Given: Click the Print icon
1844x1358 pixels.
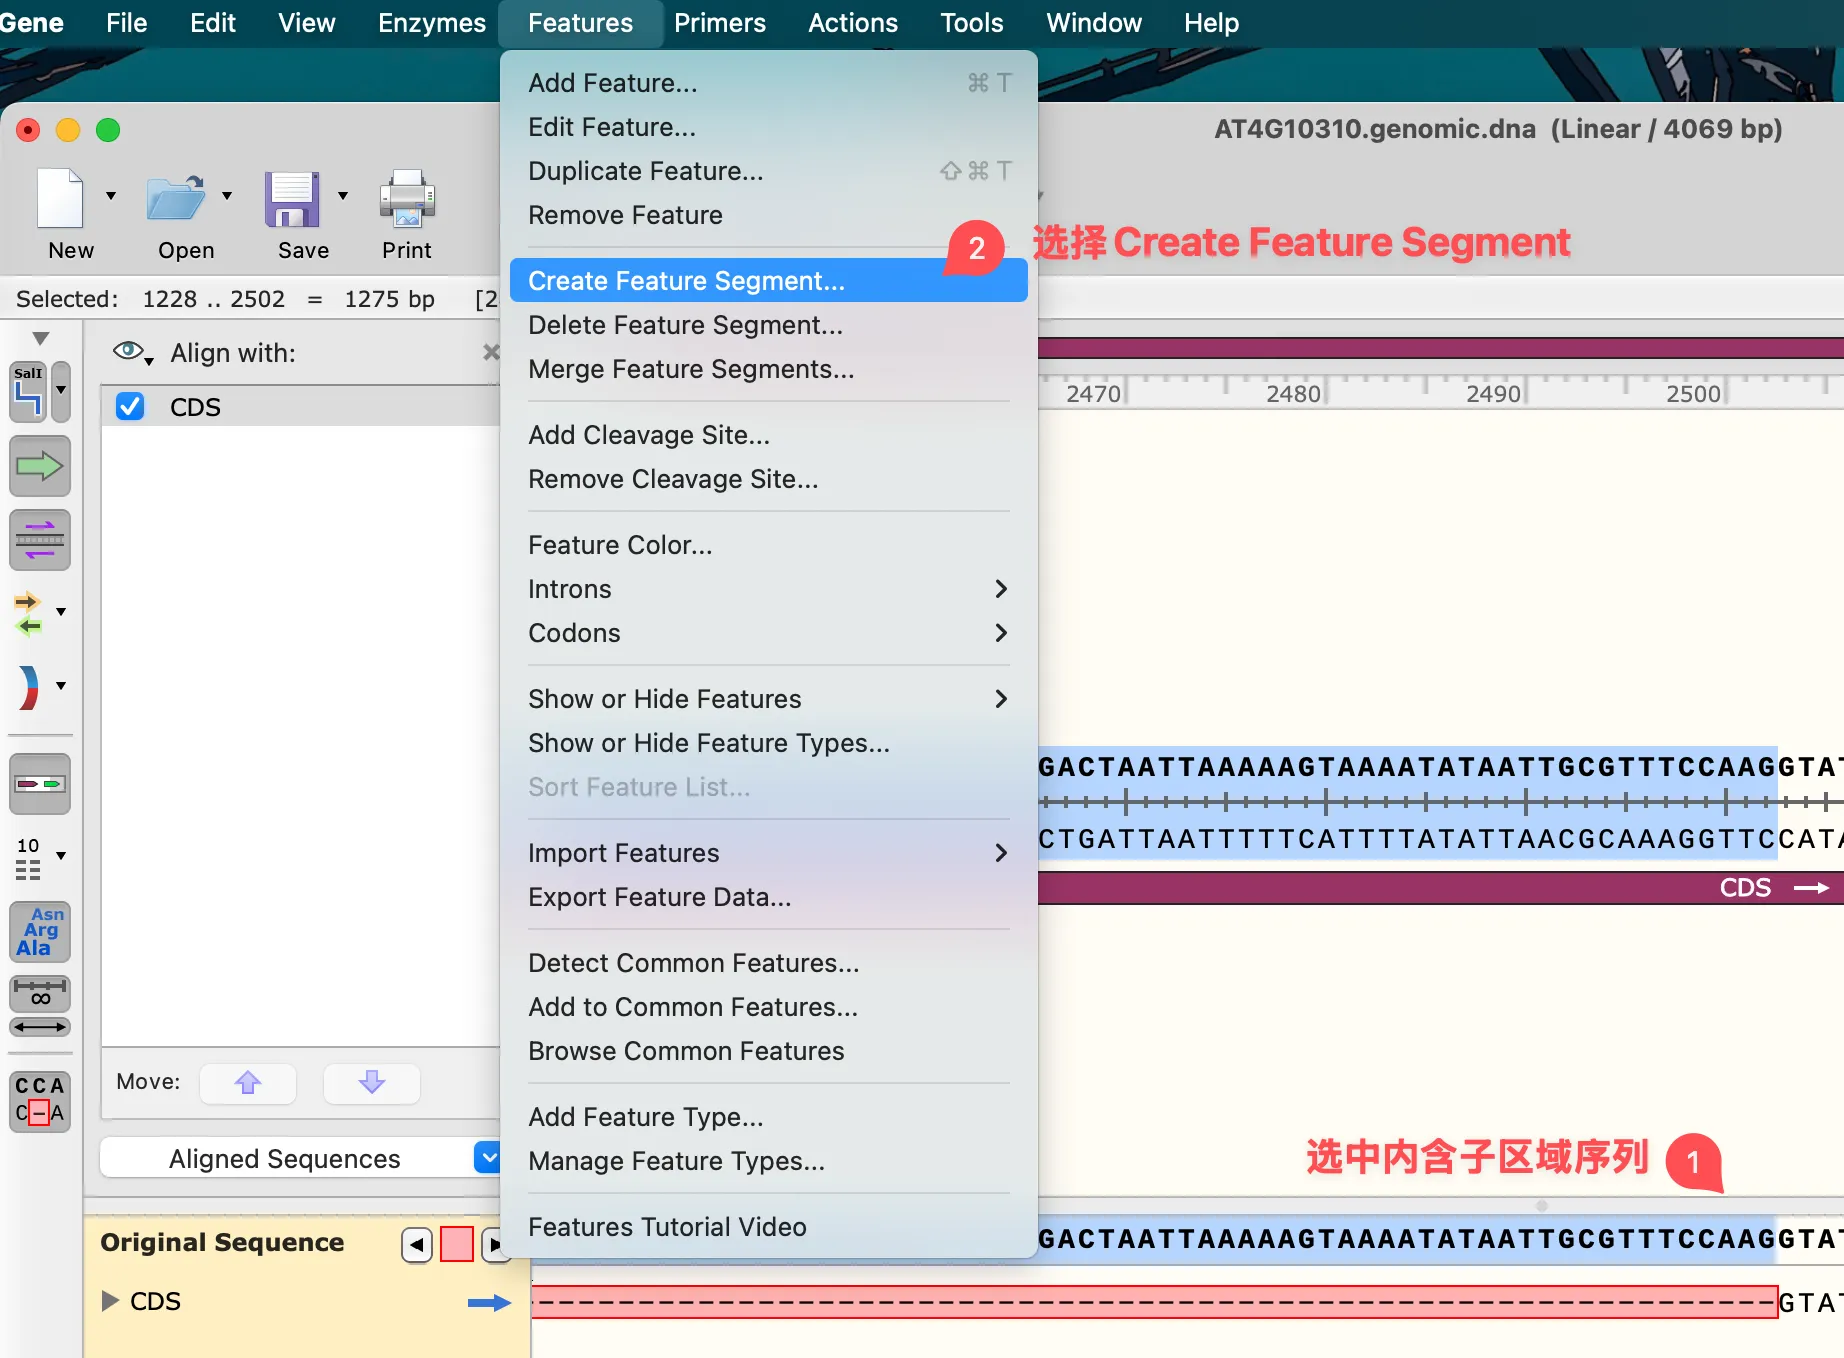Looking at the screenshot, I should point(406,199).
